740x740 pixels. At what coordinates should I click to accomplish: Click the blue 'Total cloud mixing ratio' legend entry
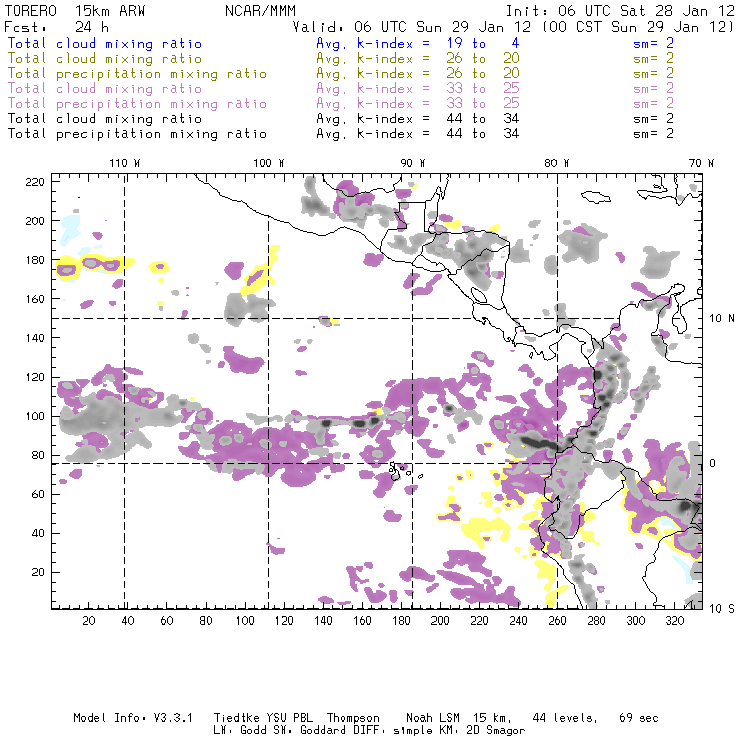(105, 43)
